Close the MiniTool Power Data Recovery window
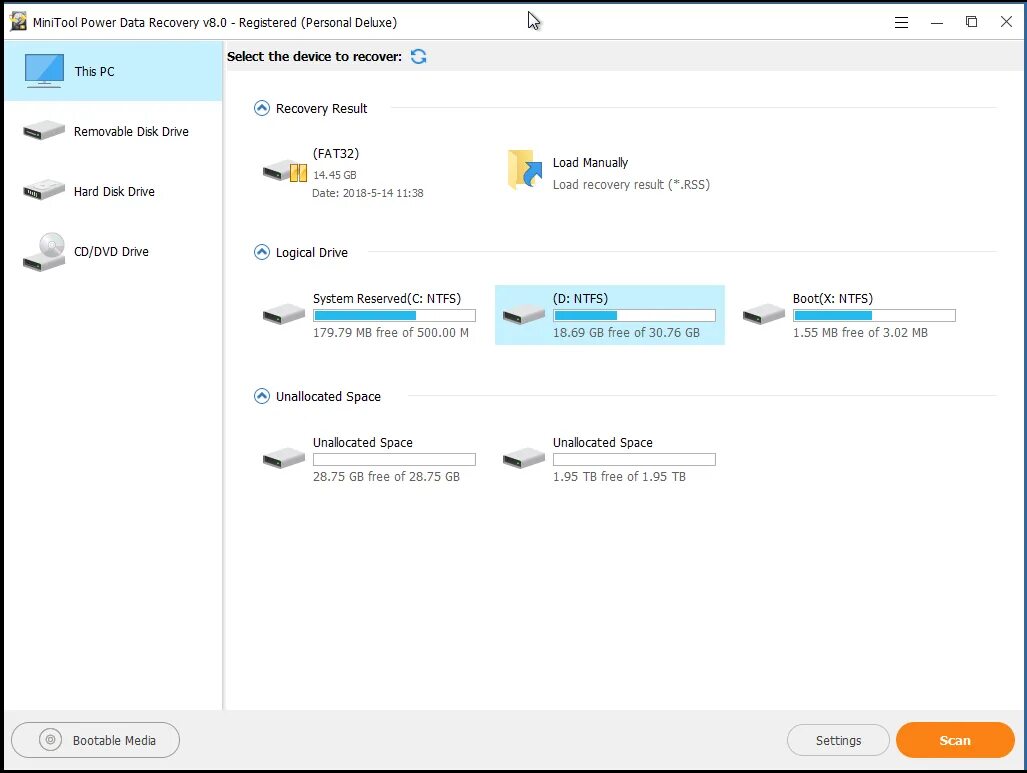 pyautogui.click(x=1007, y=22)
